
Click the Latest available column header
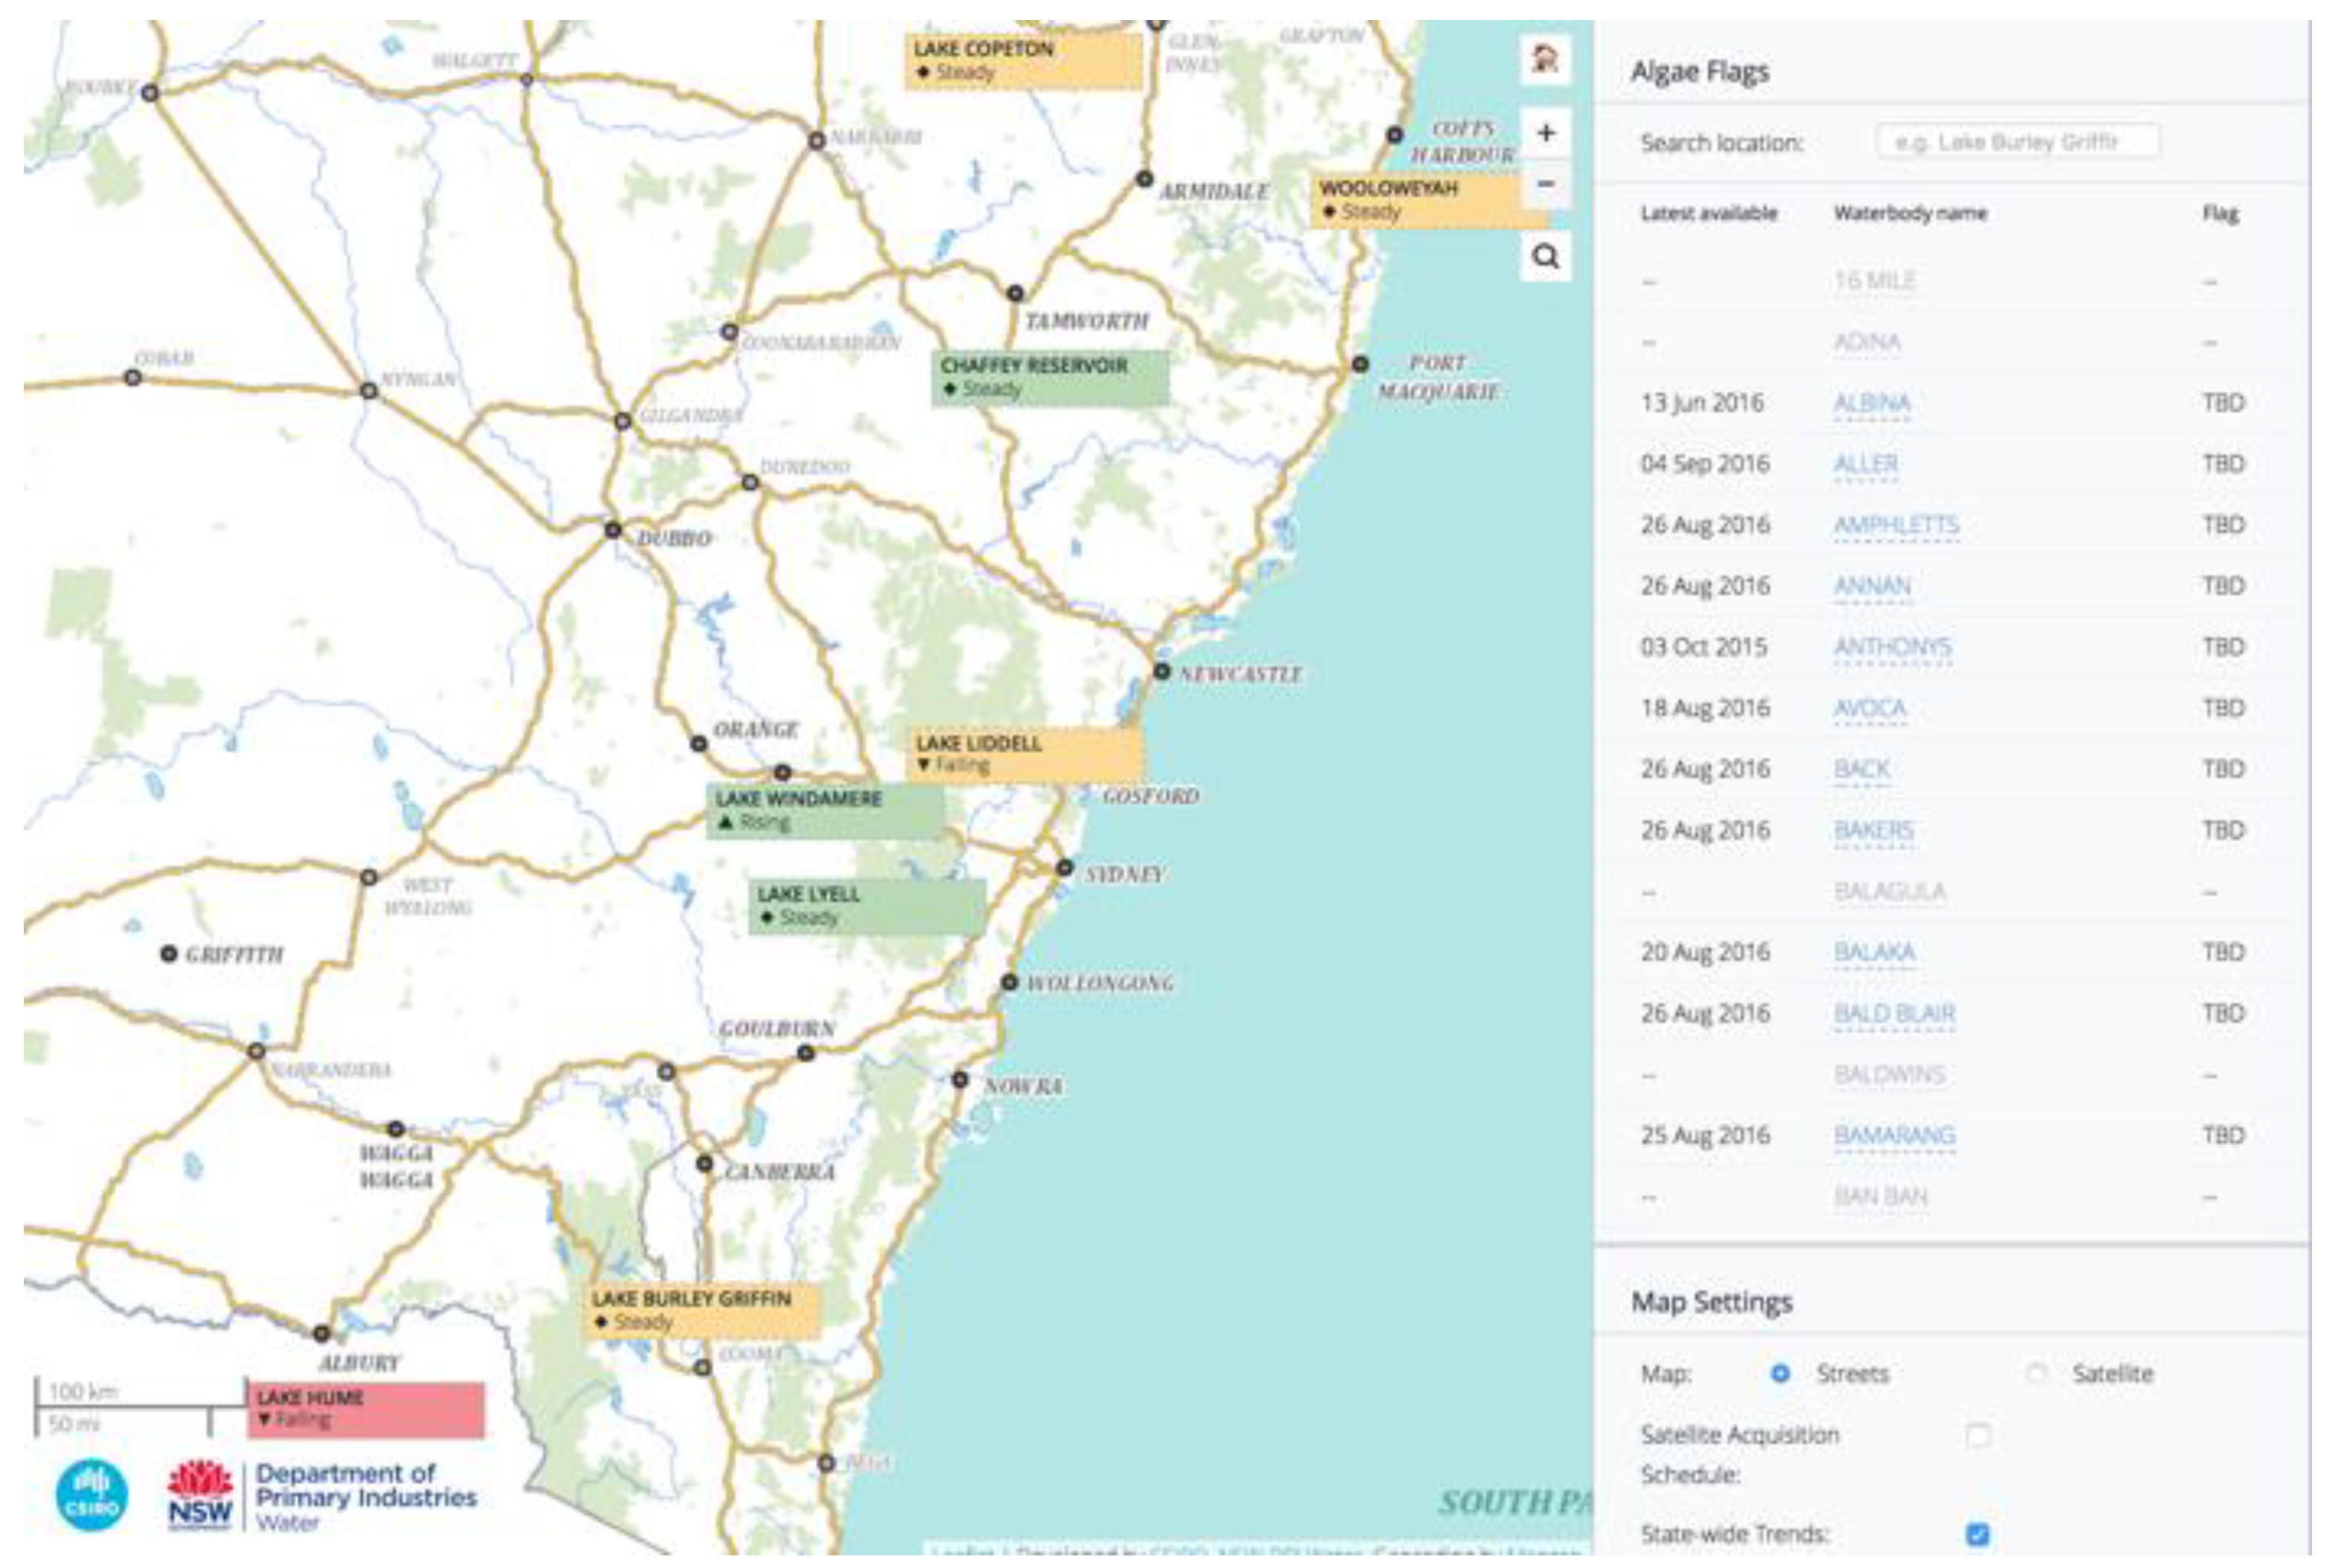[1708, 213]
